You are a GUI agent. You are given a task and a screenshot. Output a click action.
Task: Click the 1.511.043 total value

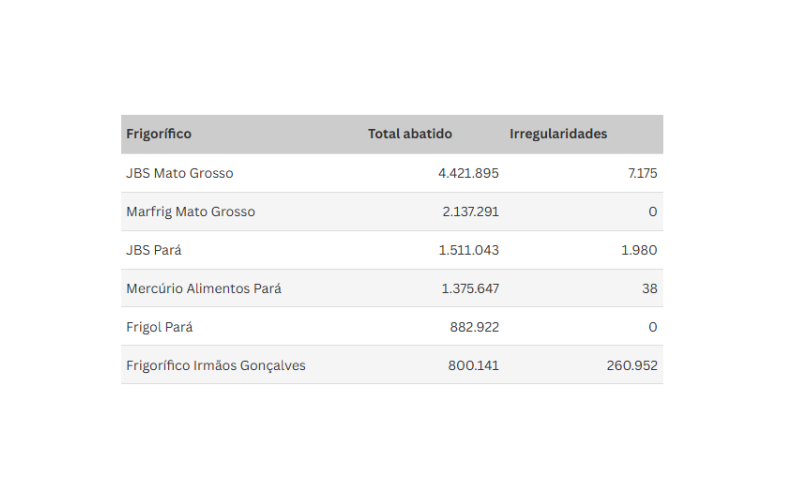[469, 250]
